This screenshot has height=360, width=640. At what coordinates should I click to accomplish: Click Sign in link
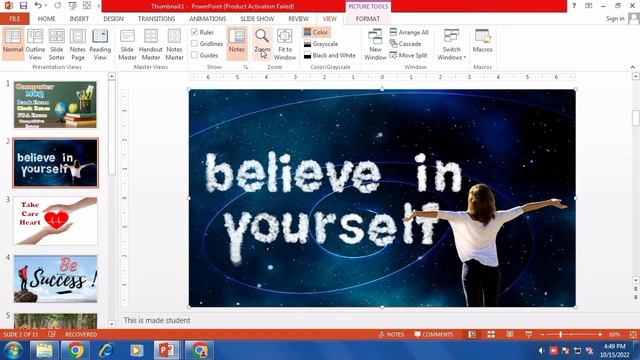tap(615, 18)
